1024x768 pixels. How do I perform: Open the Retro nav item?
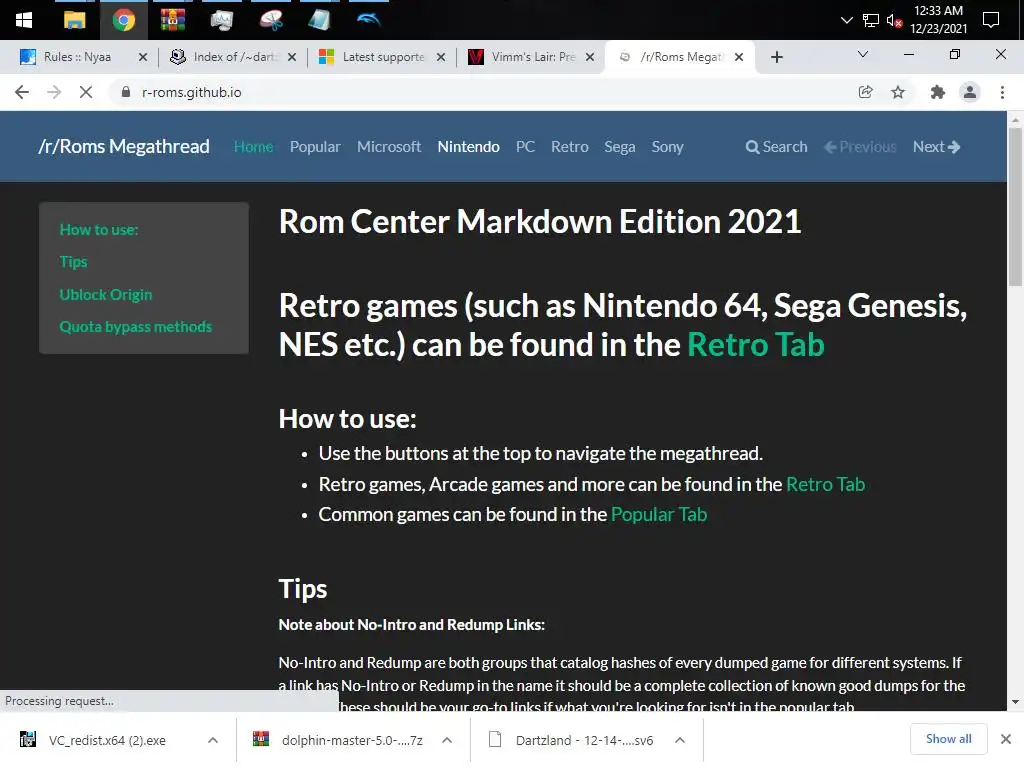coord(569,147)
